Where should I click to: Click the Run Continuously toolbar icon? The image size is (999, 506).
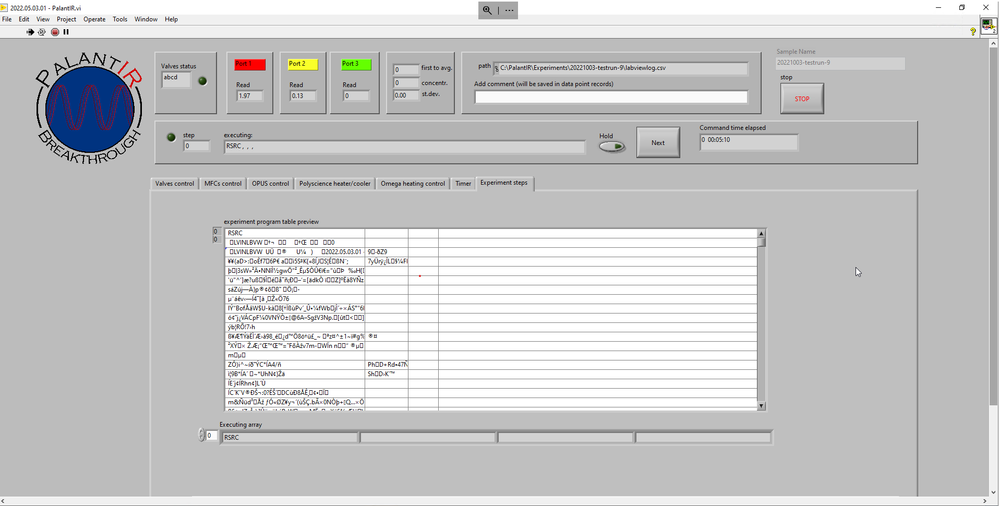(x=42, y=32)
